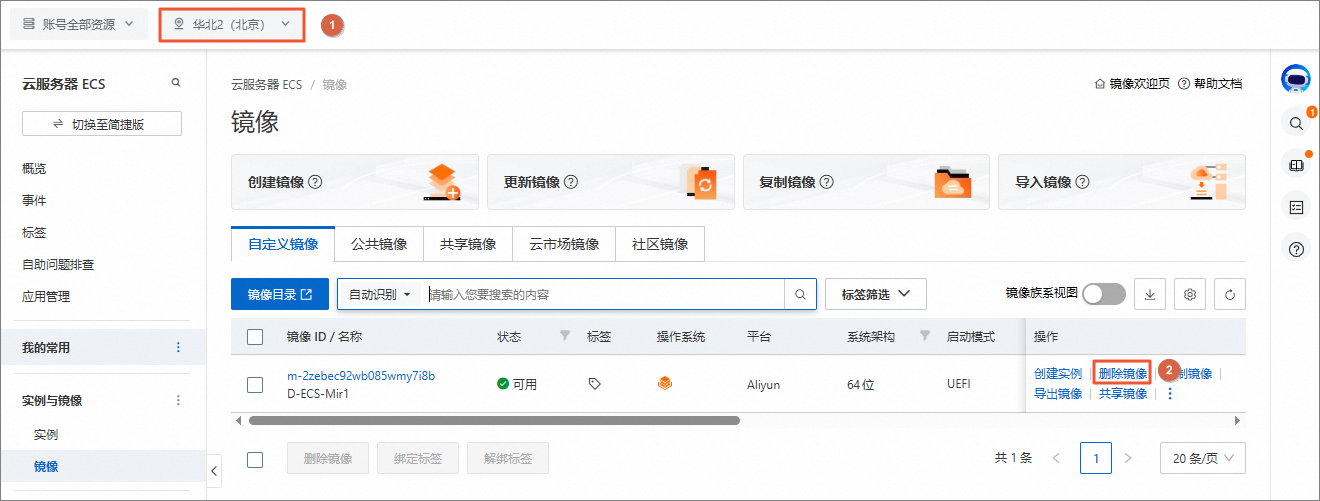Image resolution: width=1320 pixels, height=501 pixels.
Task: Open 概览 in sidebar
Action: click(x=34, y=168)
